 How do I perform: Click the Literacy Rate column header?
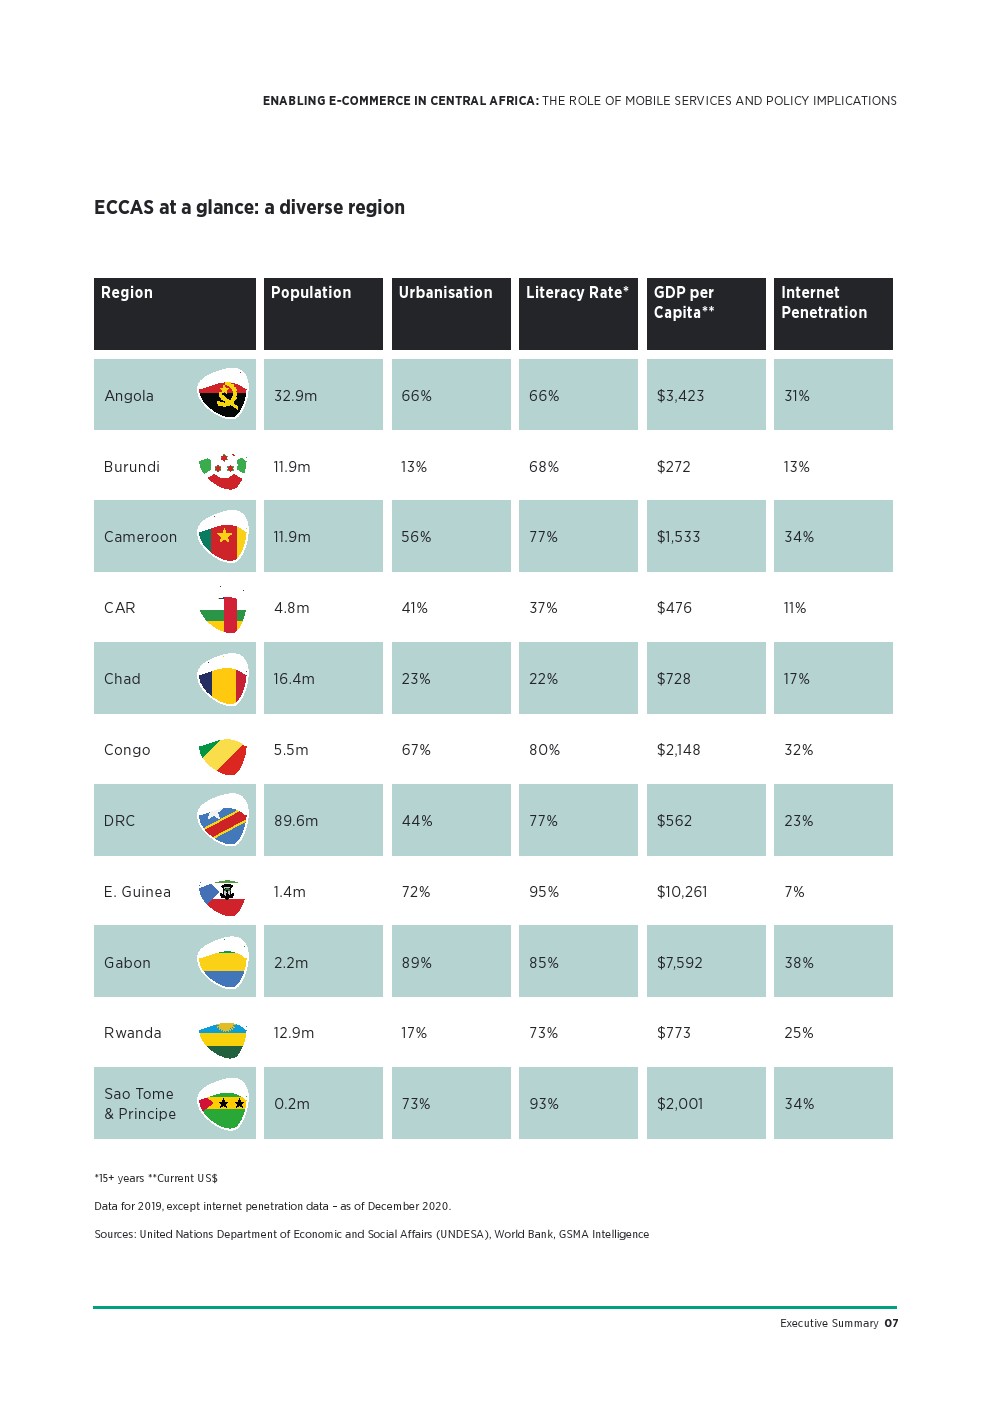tap(578, 314)
